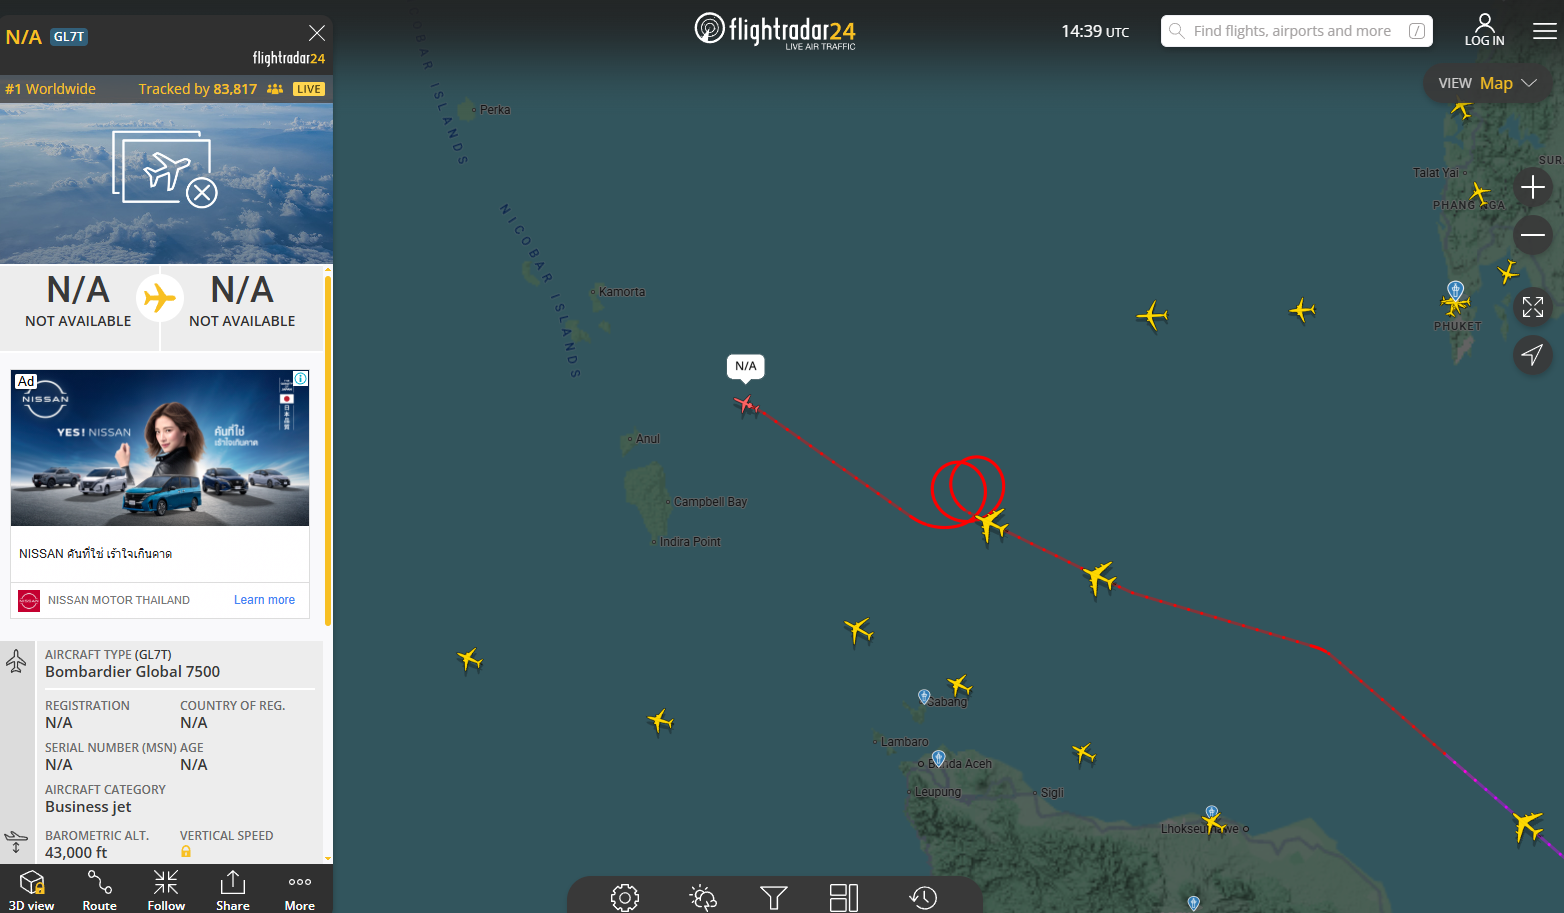Click Learn more link in Nissan ad
Image resolution: width=1564 pixels, height=913 pixels.
pyautogui.click(x=264, y=600)
